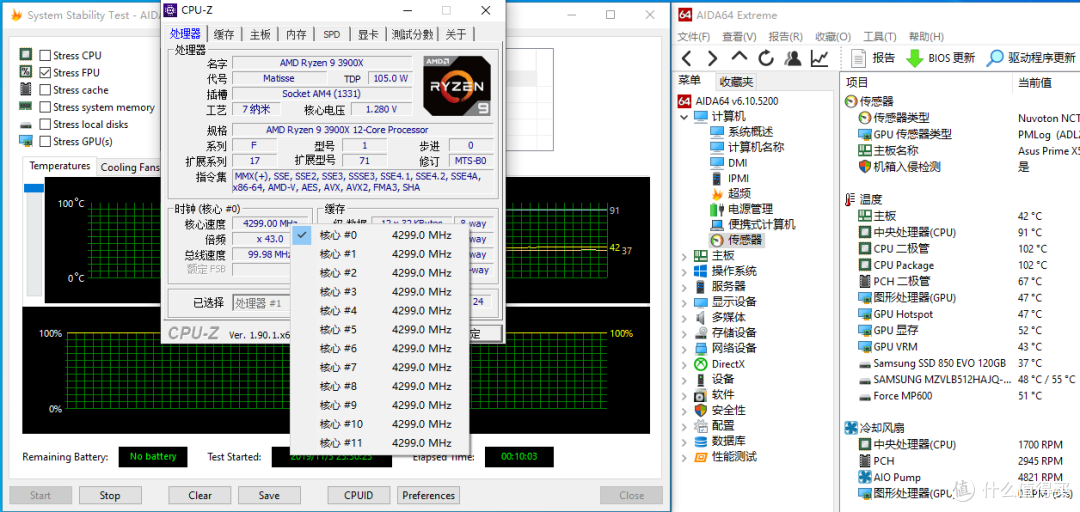
Task: Switch to CPU-Z SPD tab
Action: (x=331, y=34)
